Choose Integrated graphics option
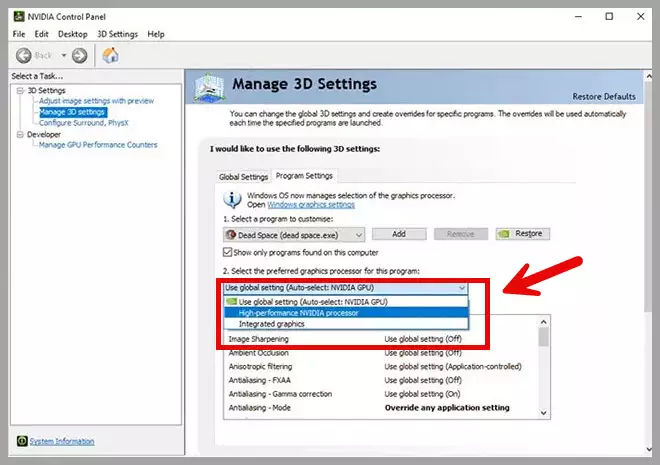 pyautogui.click(x=346, y=324)
